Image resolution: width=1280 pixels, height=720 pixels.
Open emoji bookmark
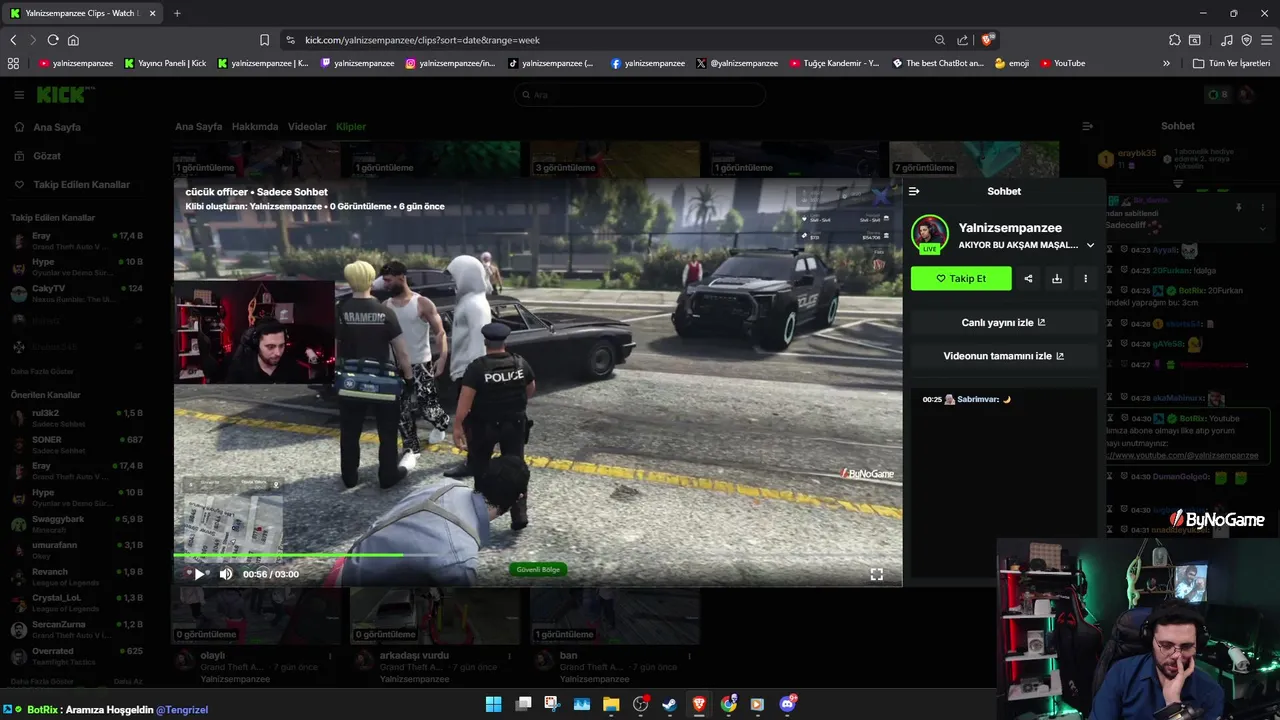[x=1011, y=63]
